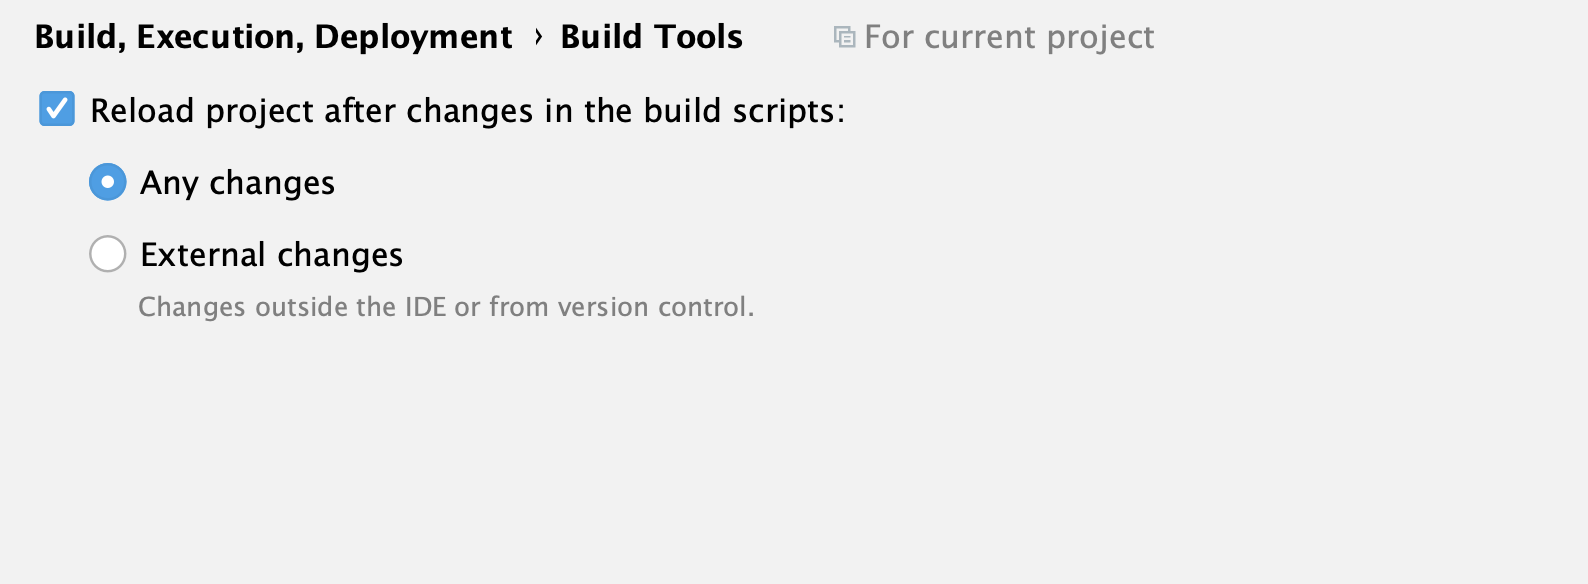The height and width of the screenshot is (584, 1588).
Task: Click the white checkmark in the blue box
Action: click(57, 109)
